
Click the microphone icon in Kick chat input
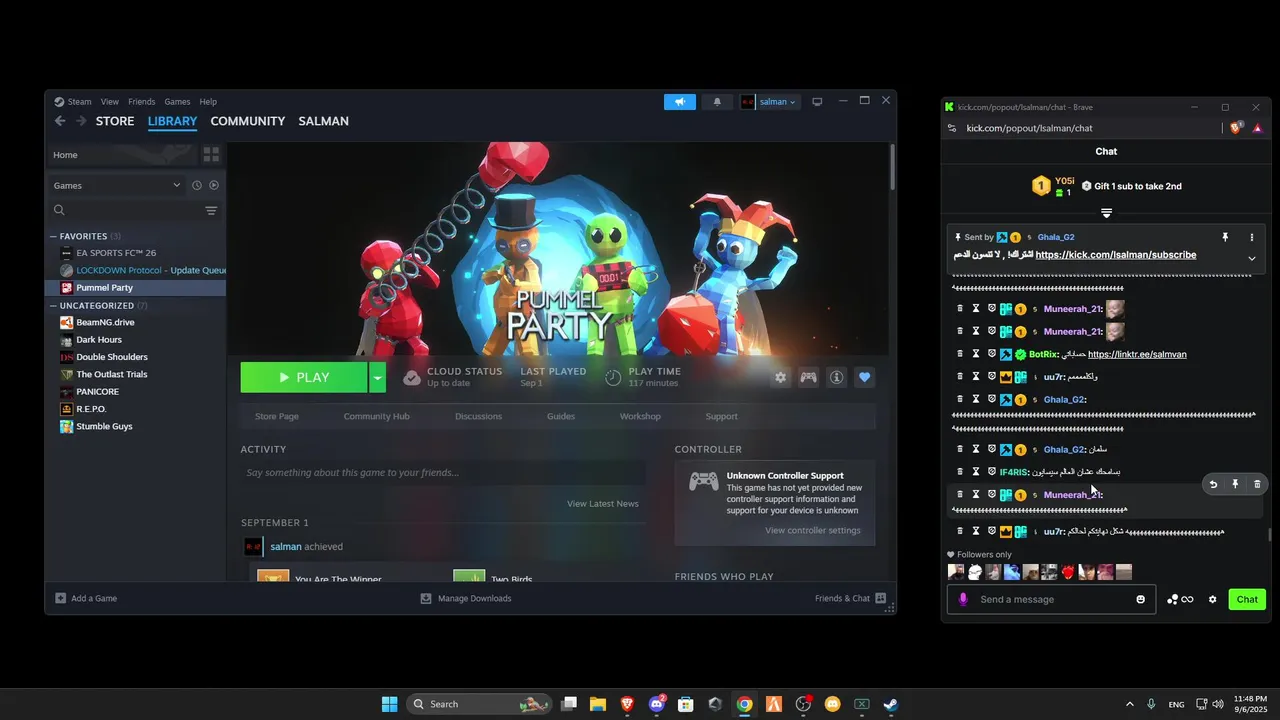coord(964,599)
